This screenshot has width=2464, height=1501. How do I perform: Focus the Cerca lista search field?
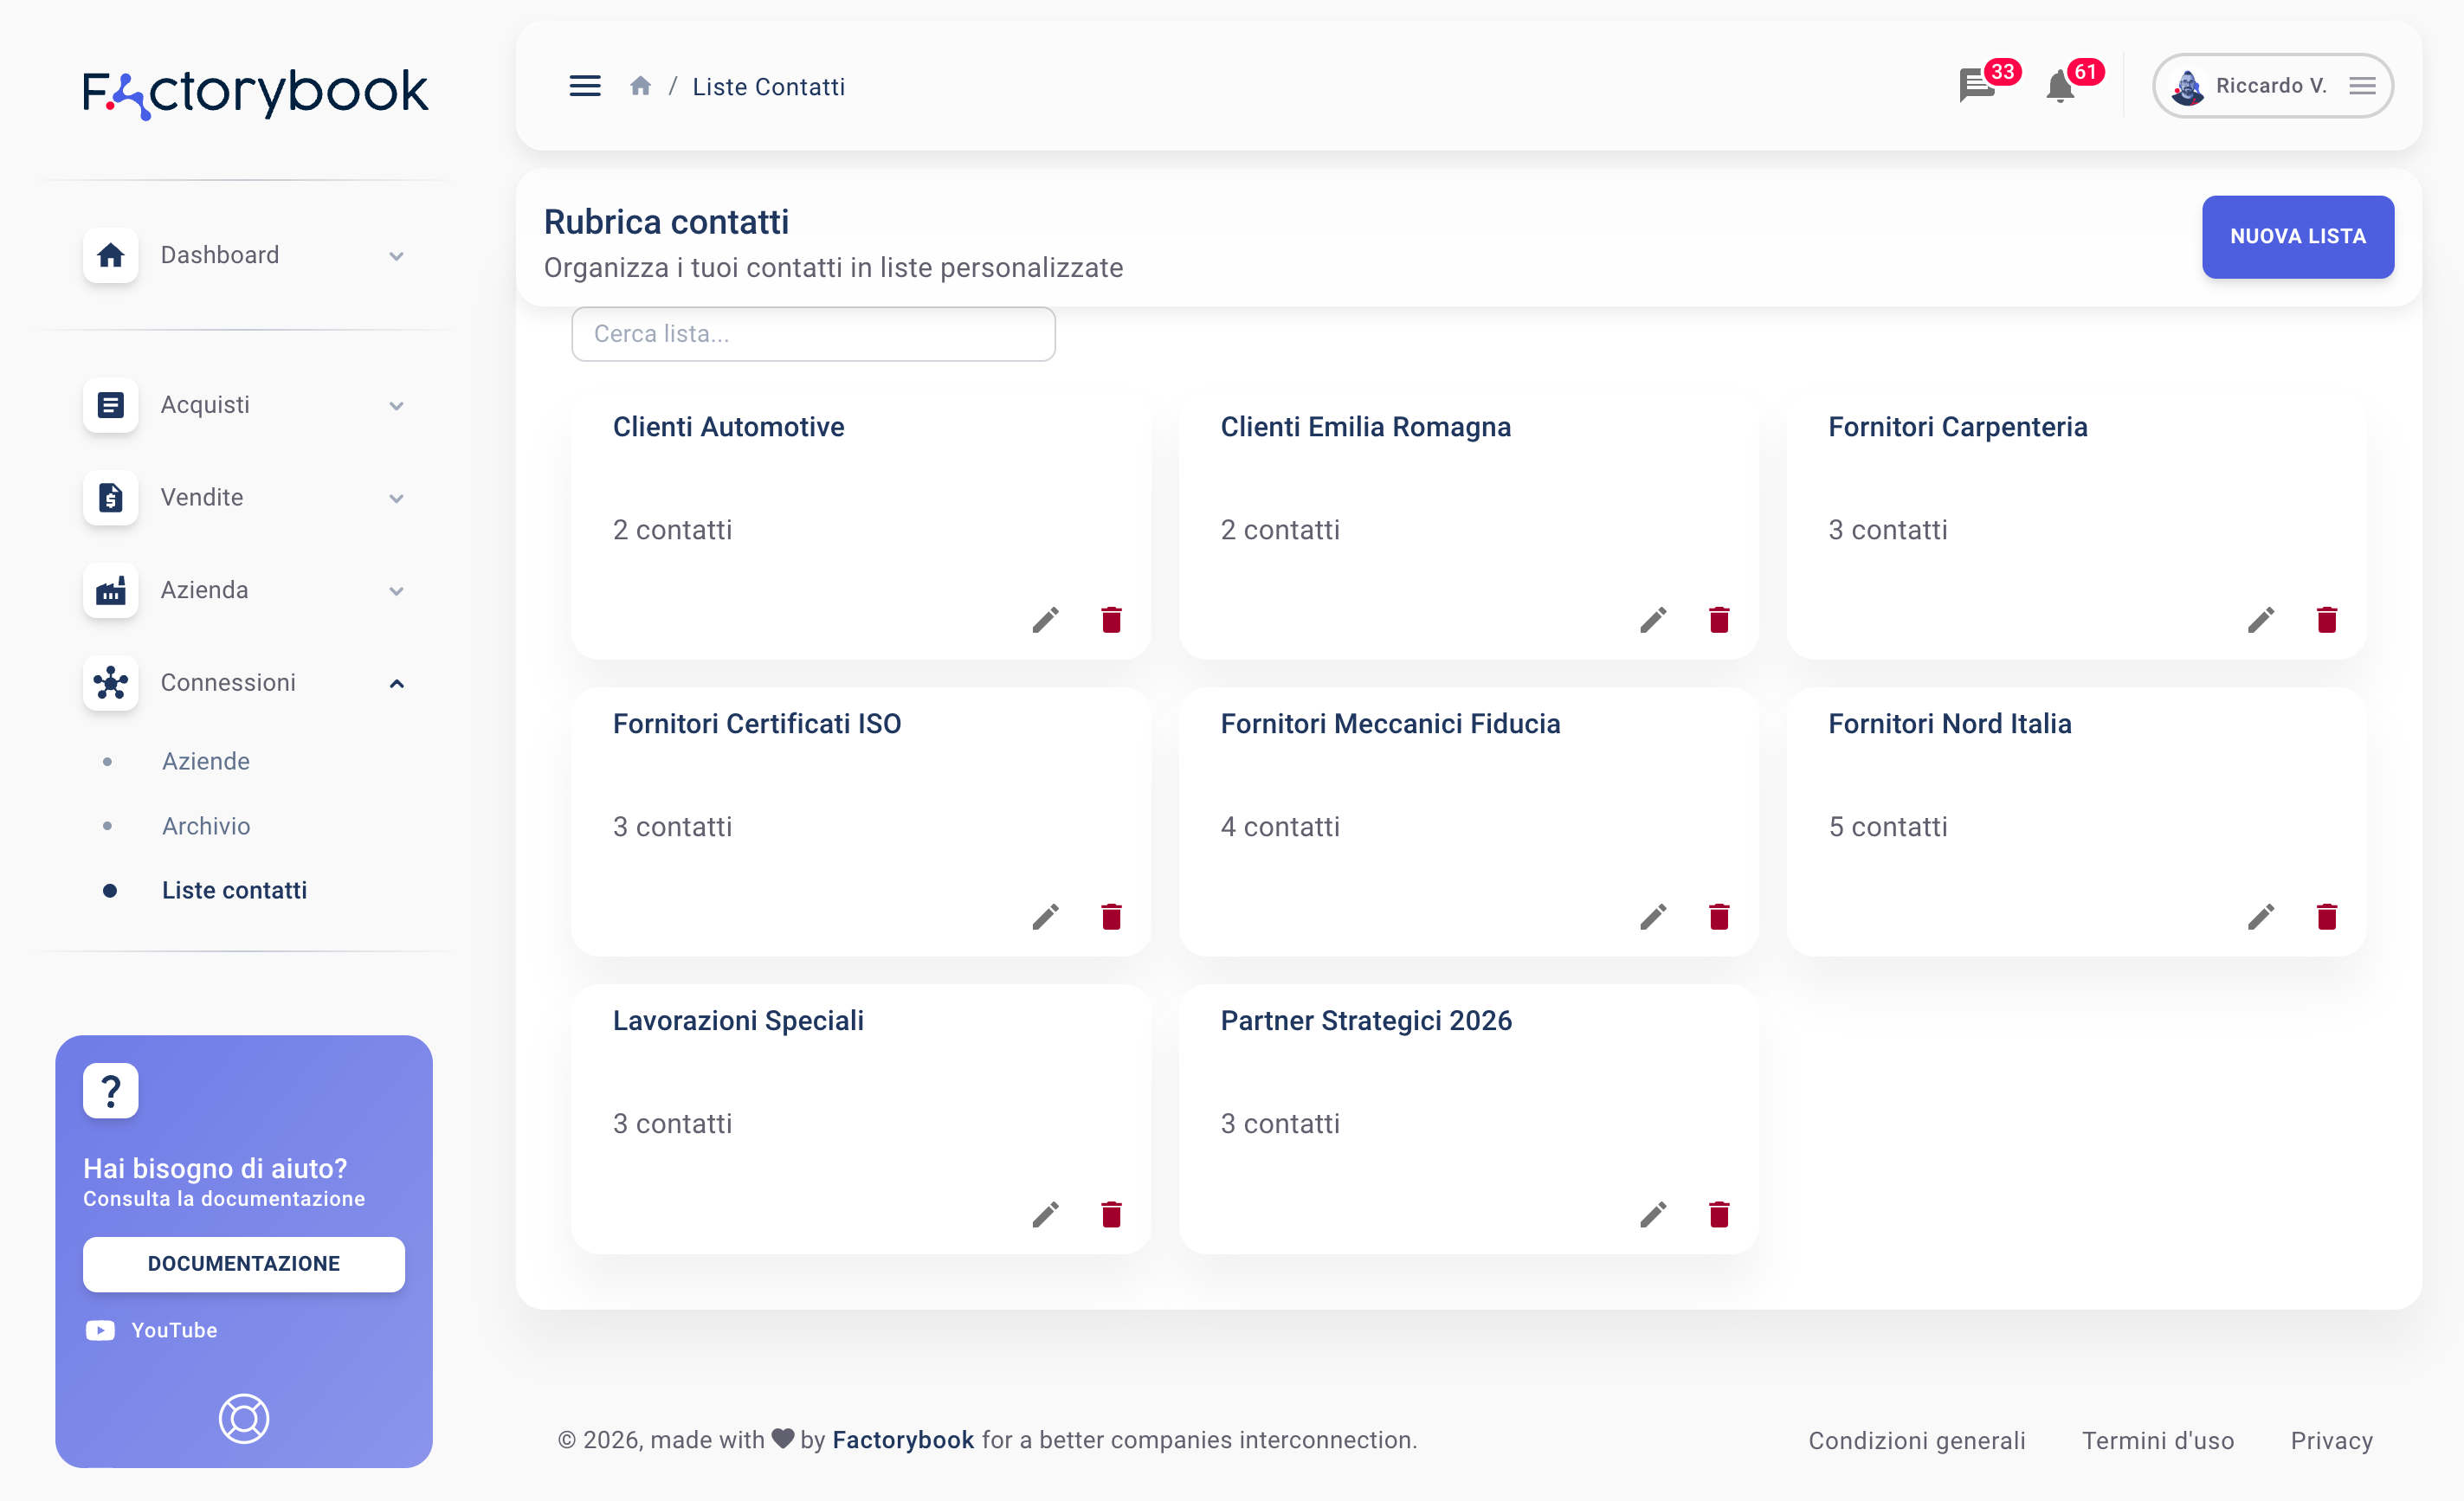(813, 334)
